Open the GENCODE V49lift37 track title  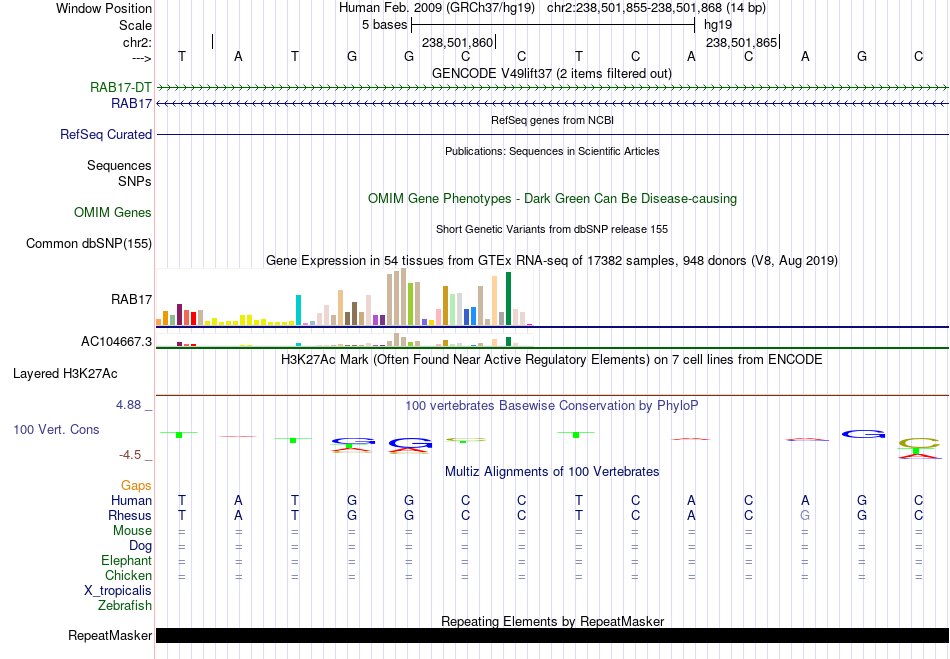(551, 73)
